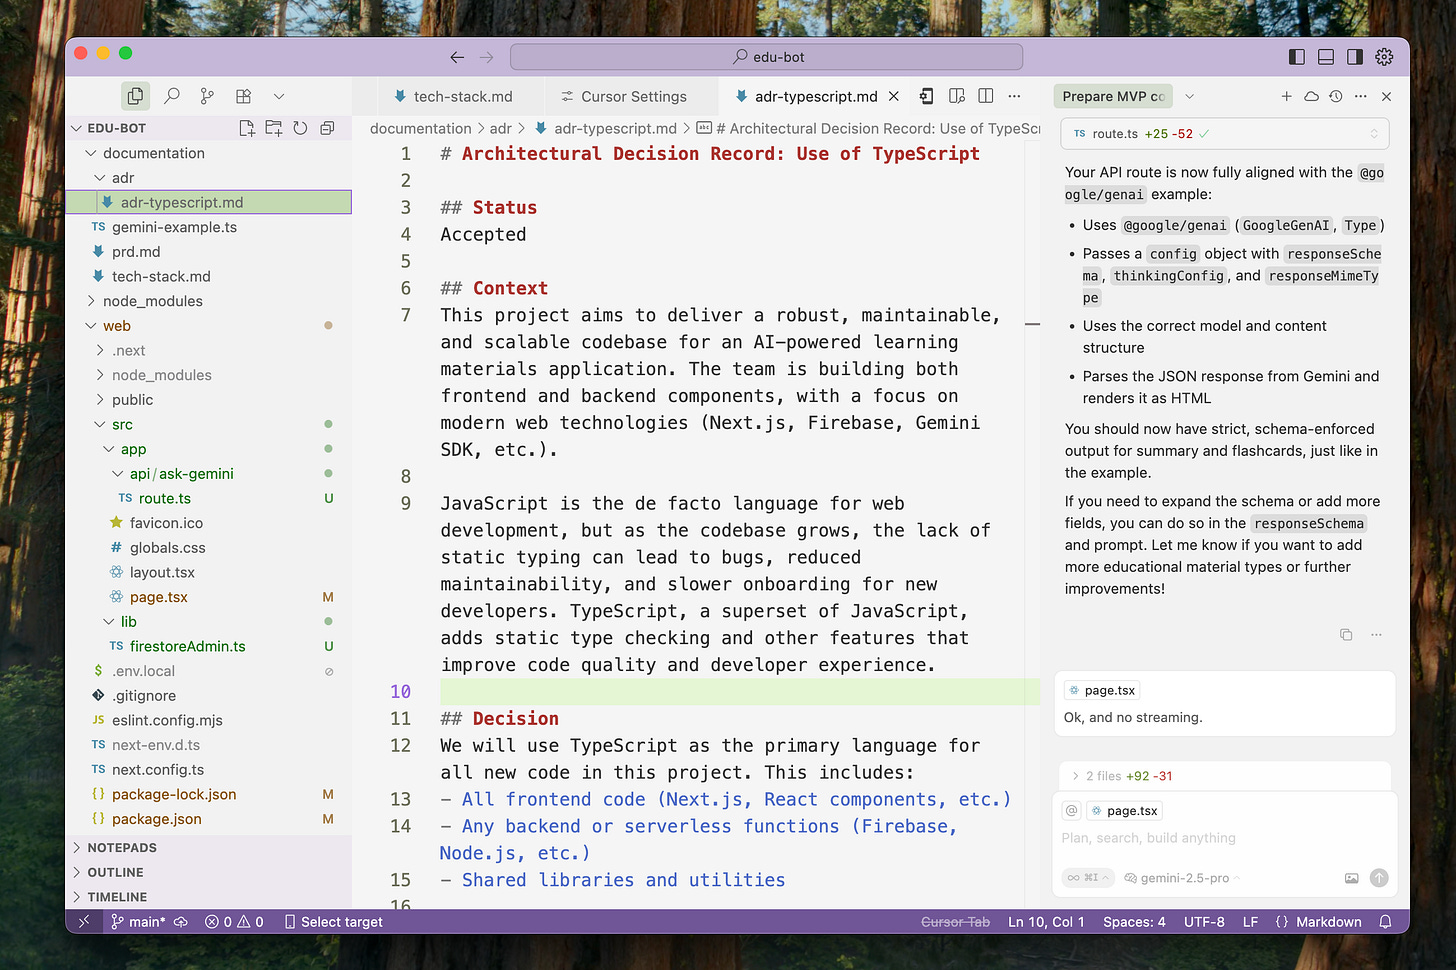
Task: Click the edu-bot command center search box
Action: [x=766, y=57]
